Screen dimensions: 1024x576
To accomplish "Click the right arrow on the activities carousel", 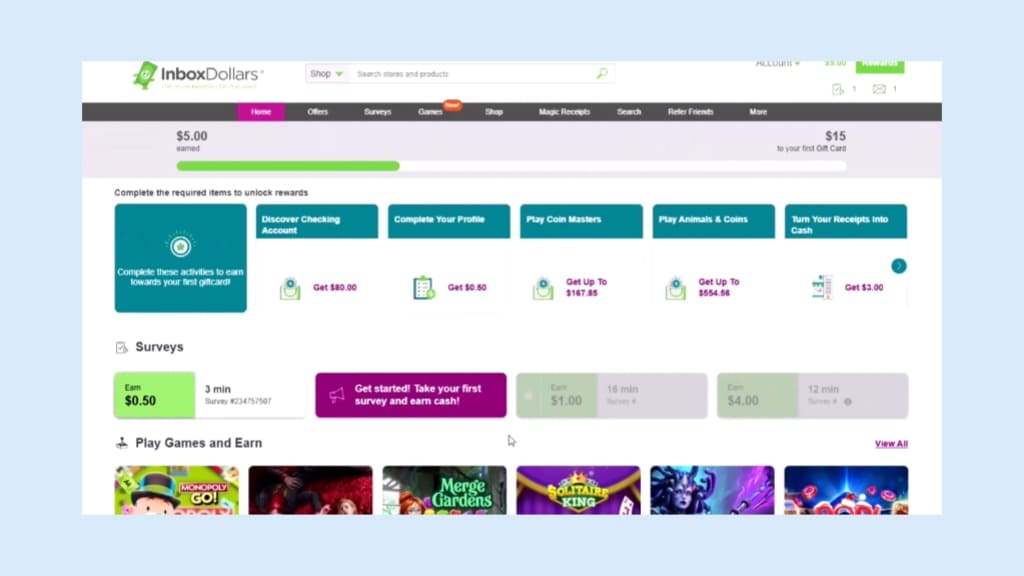I will coord(899,266).
